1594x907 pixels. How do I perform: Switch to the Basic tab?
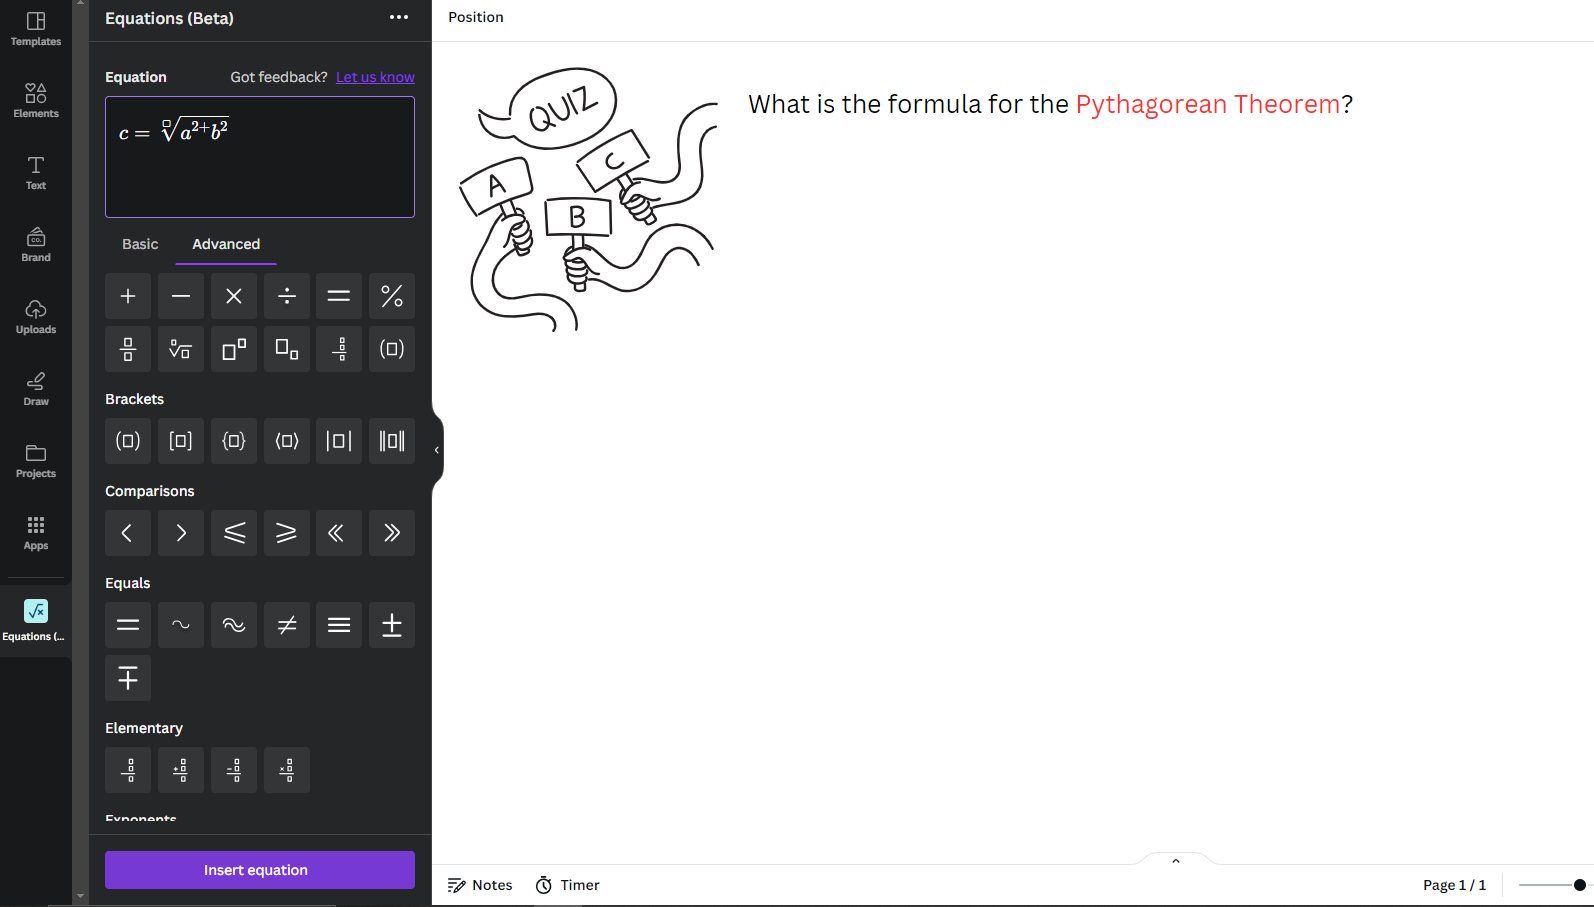coord(140,244)
